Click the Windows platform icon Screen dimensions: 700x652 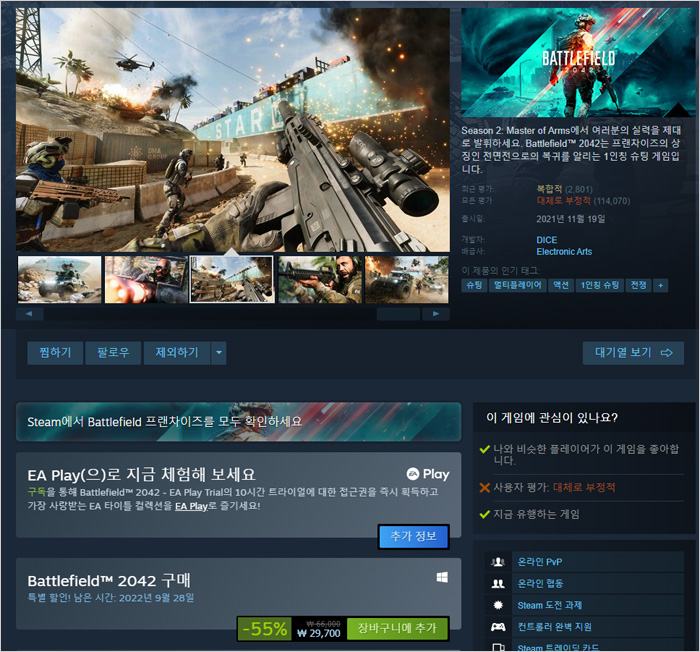click(442, 578)
